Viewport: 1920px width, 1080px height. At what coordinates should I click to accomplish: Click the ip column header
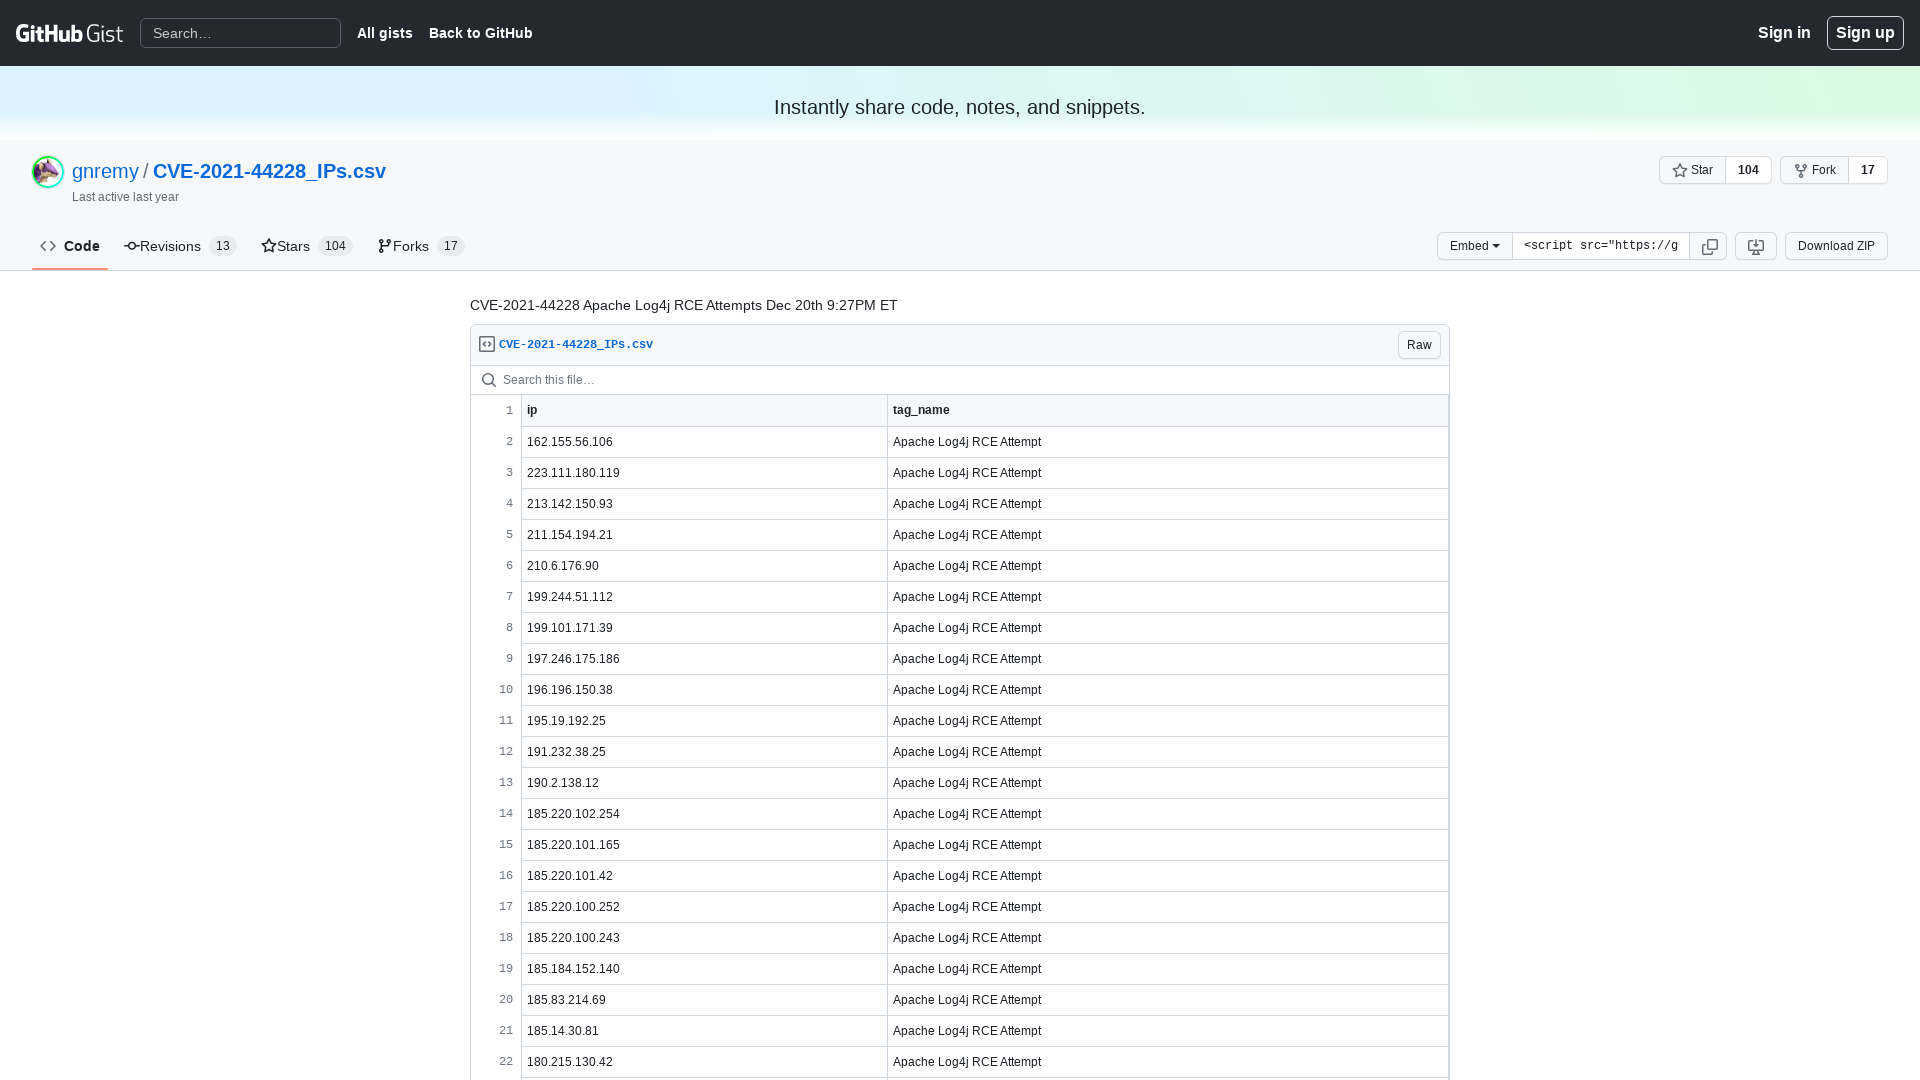coord(704,410)
